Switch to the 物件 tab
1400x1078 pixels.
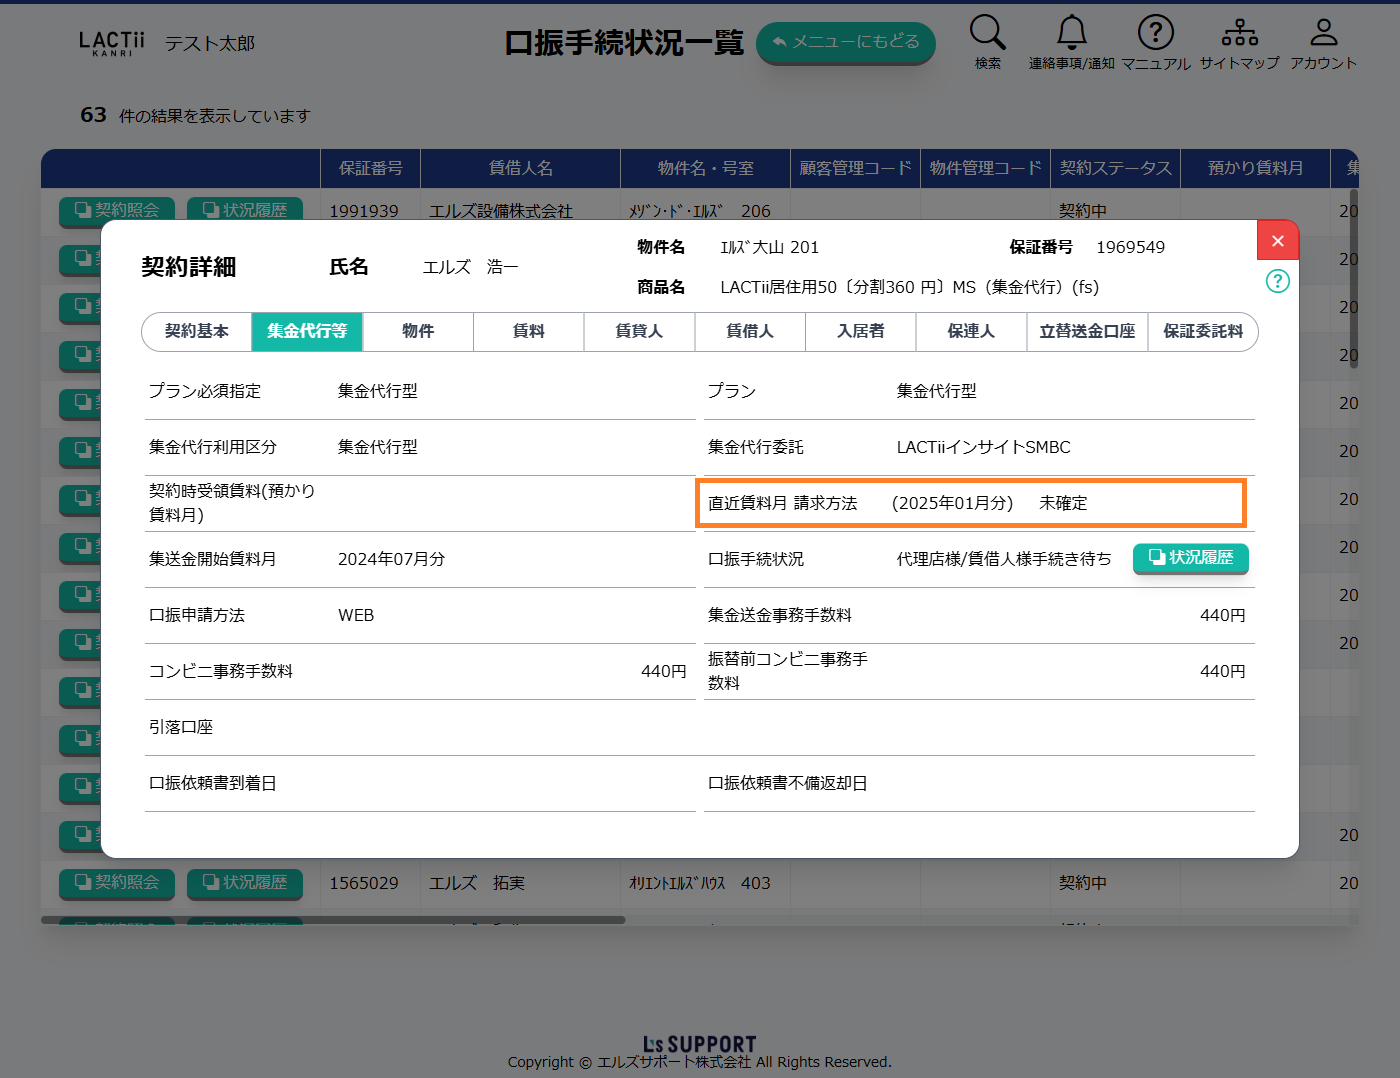pos(418,332)
